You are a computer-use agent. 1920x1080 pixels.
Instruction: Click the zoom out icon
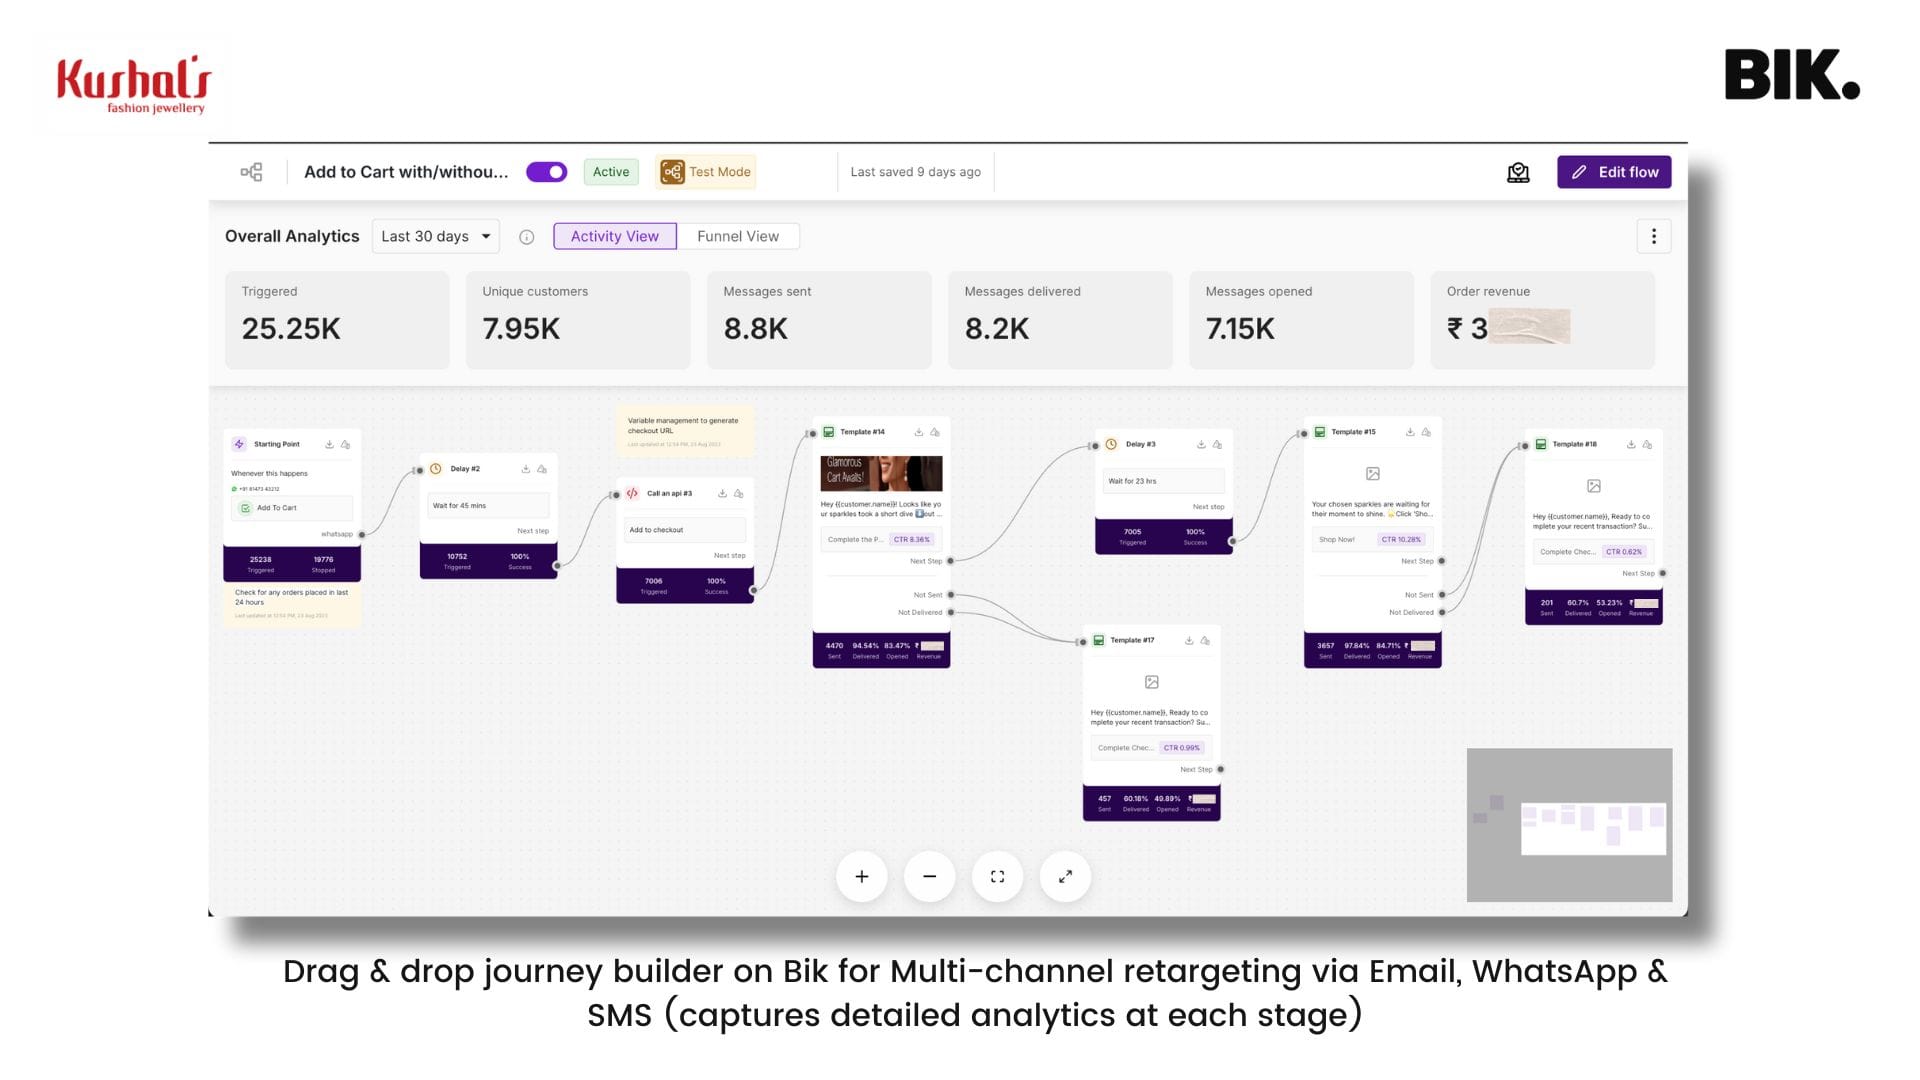tap(930, 874)
